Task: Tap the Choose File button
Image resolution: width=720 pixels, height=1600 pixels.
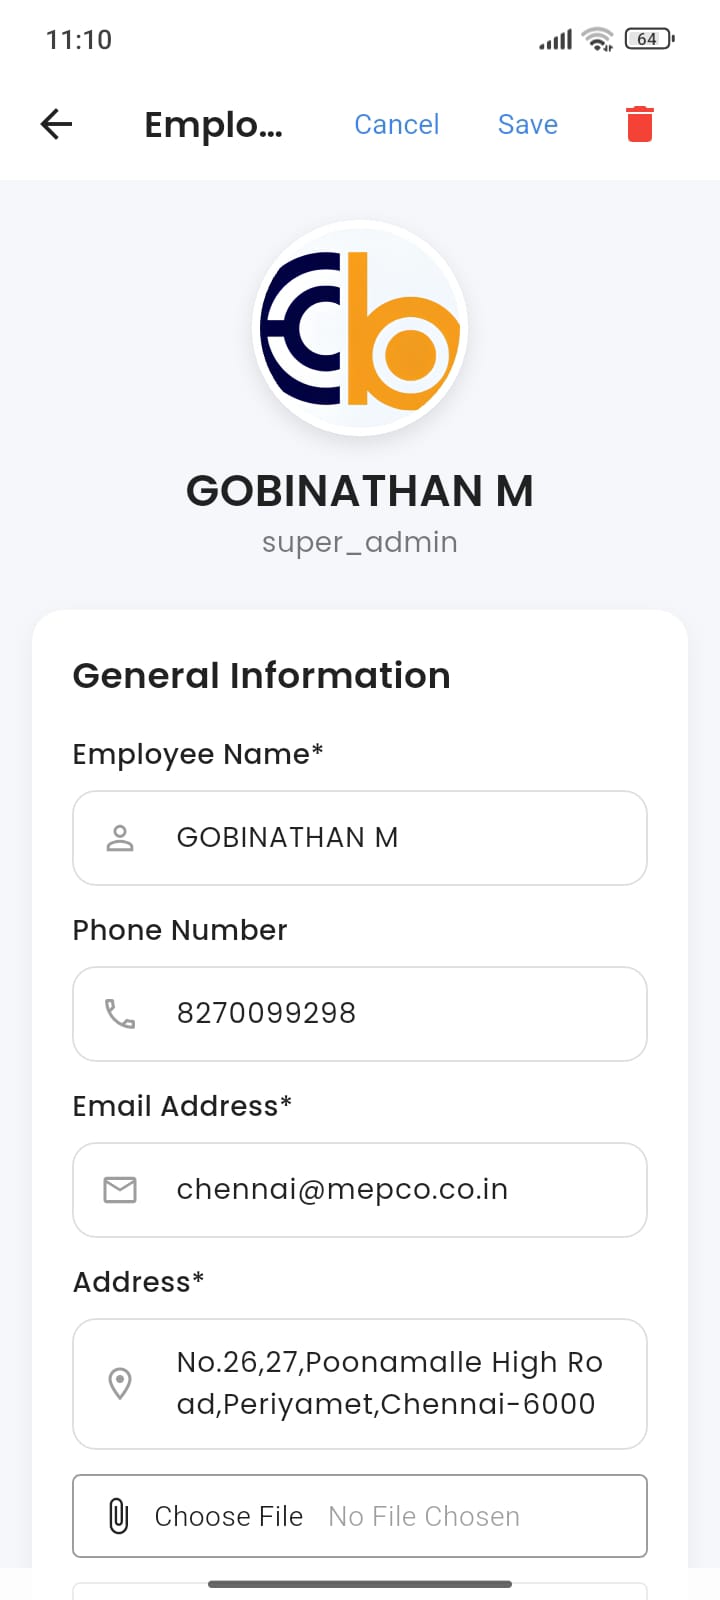Action: [x=229, y=1516]
